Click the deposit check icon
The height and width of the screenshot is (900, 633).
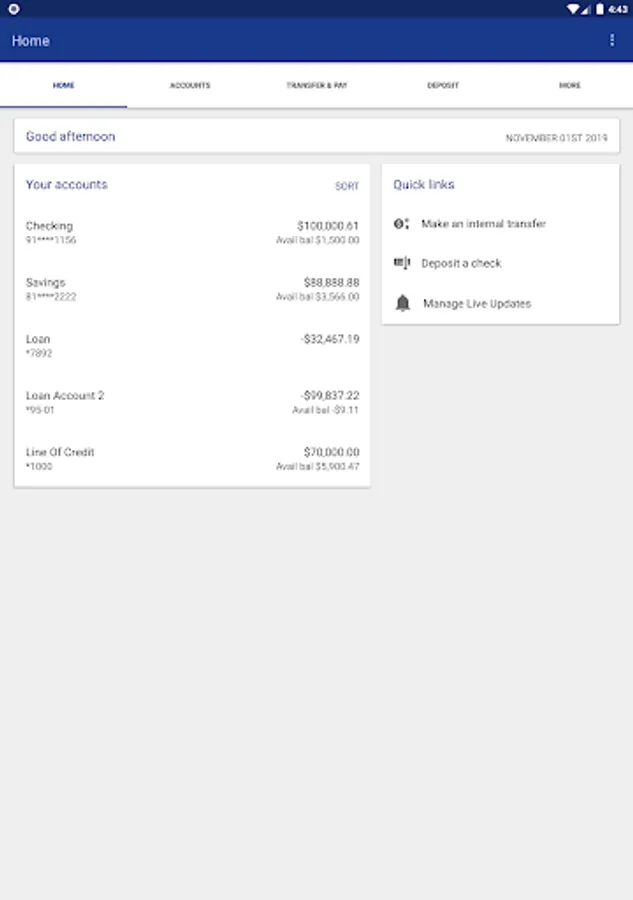402,263
